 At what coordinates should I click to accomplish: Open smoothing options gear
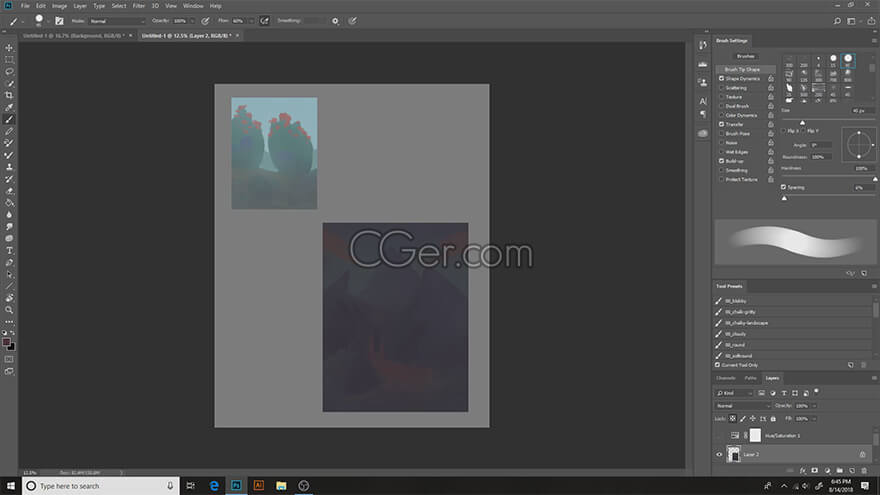(335, 21)
